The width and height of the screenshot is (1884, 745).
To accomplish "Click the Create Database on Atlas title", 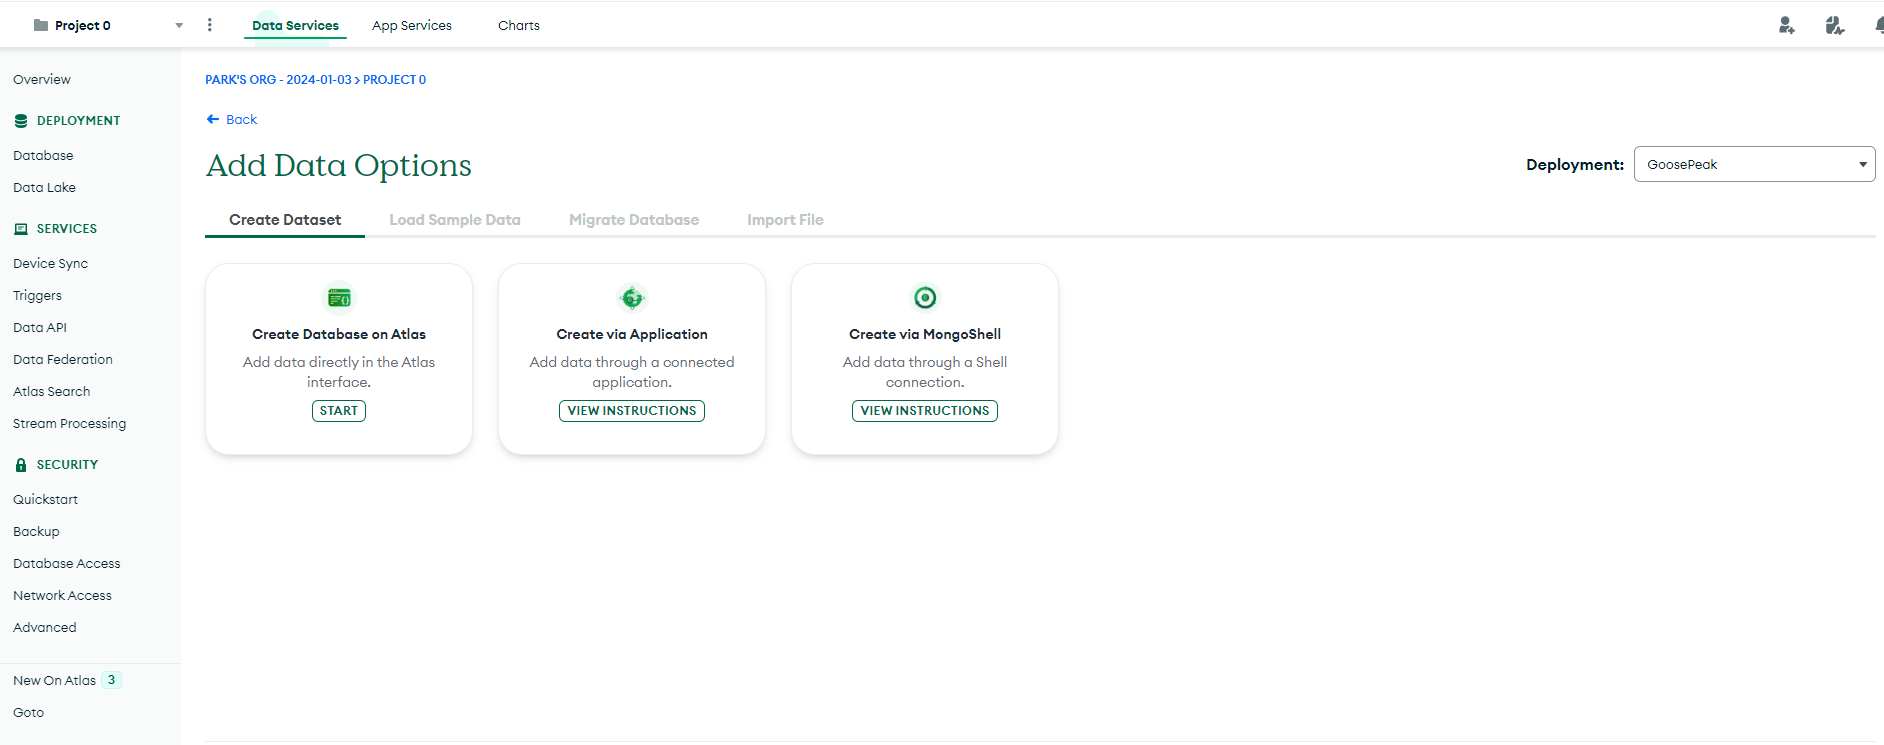I will click(x=339, y=335).
